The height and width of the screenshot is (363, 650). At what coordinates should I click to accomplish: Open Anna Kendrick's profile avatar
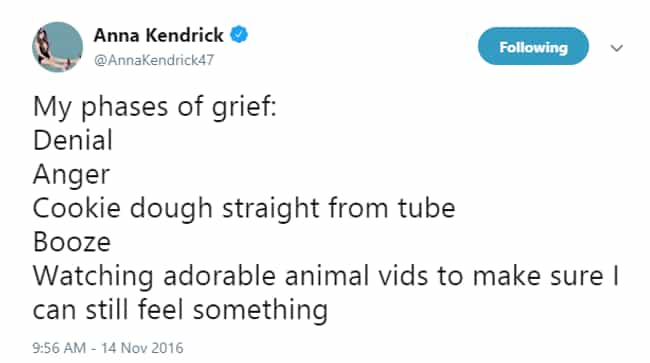58,47
